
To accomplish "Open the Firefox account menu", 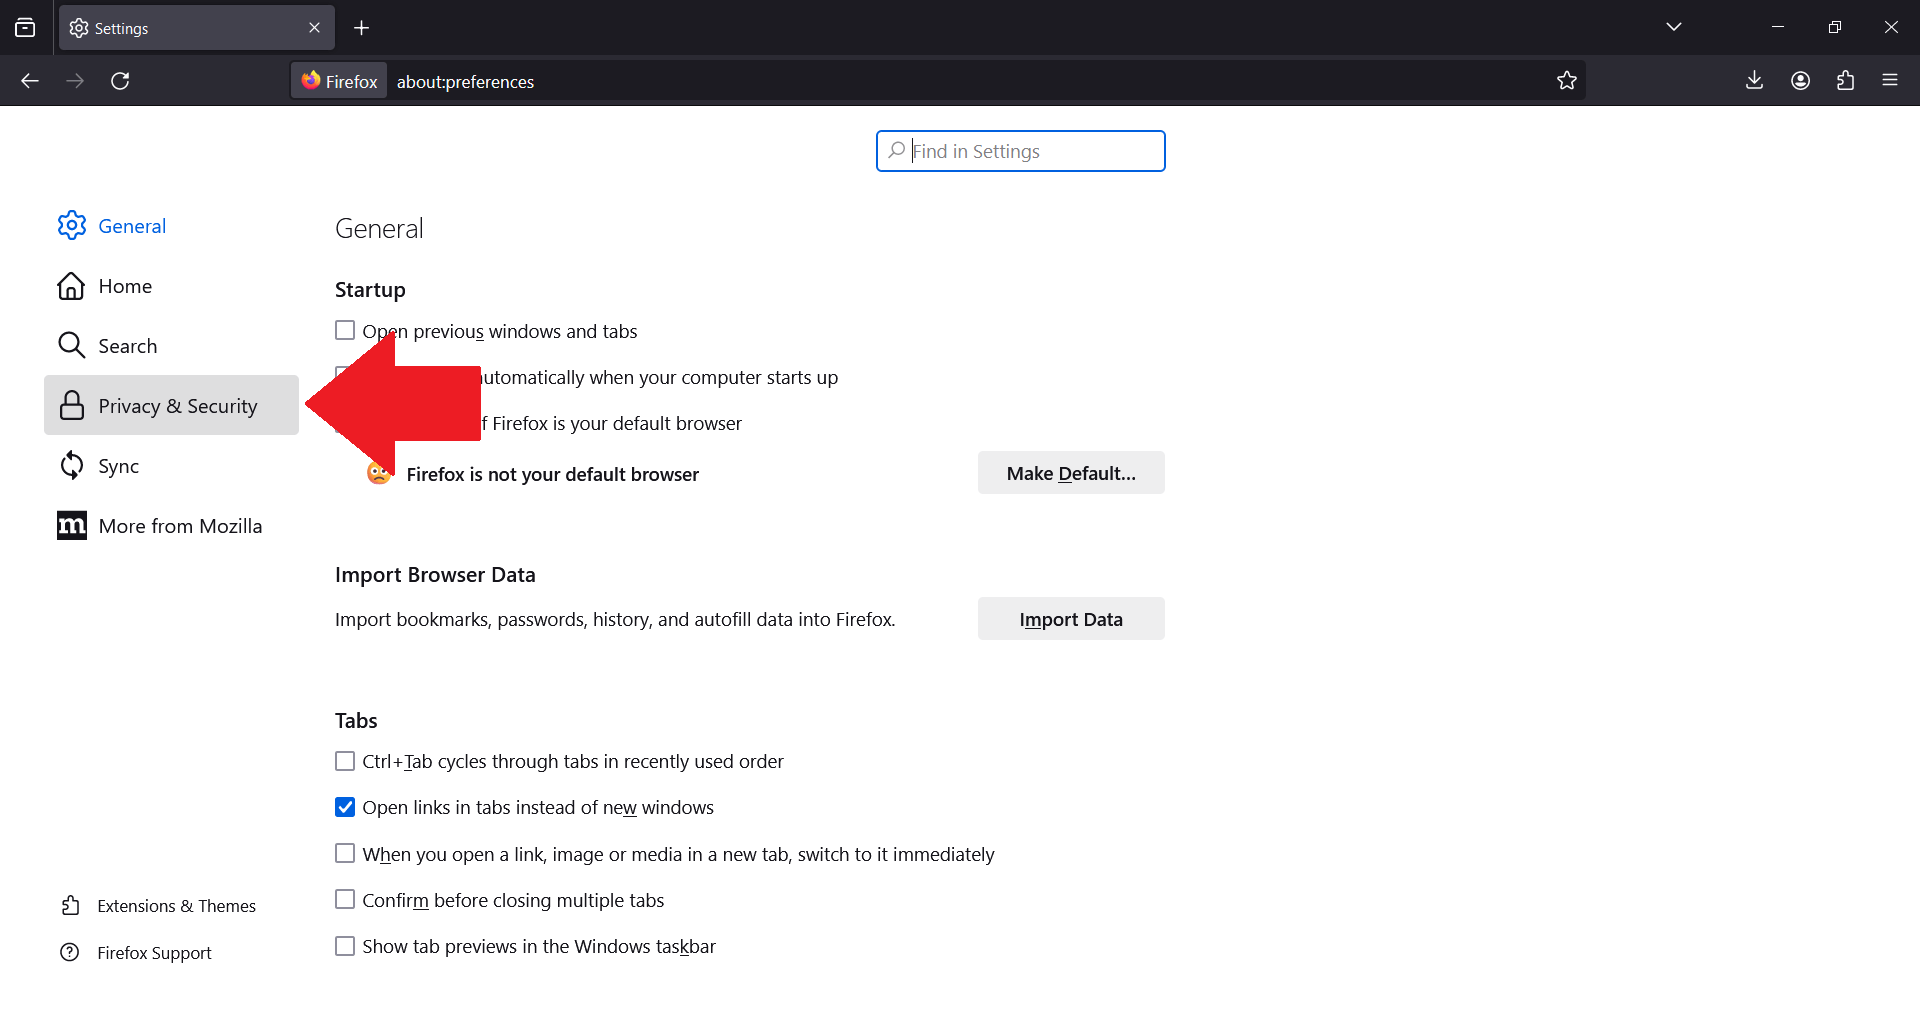I will (x=1800, y=81).
